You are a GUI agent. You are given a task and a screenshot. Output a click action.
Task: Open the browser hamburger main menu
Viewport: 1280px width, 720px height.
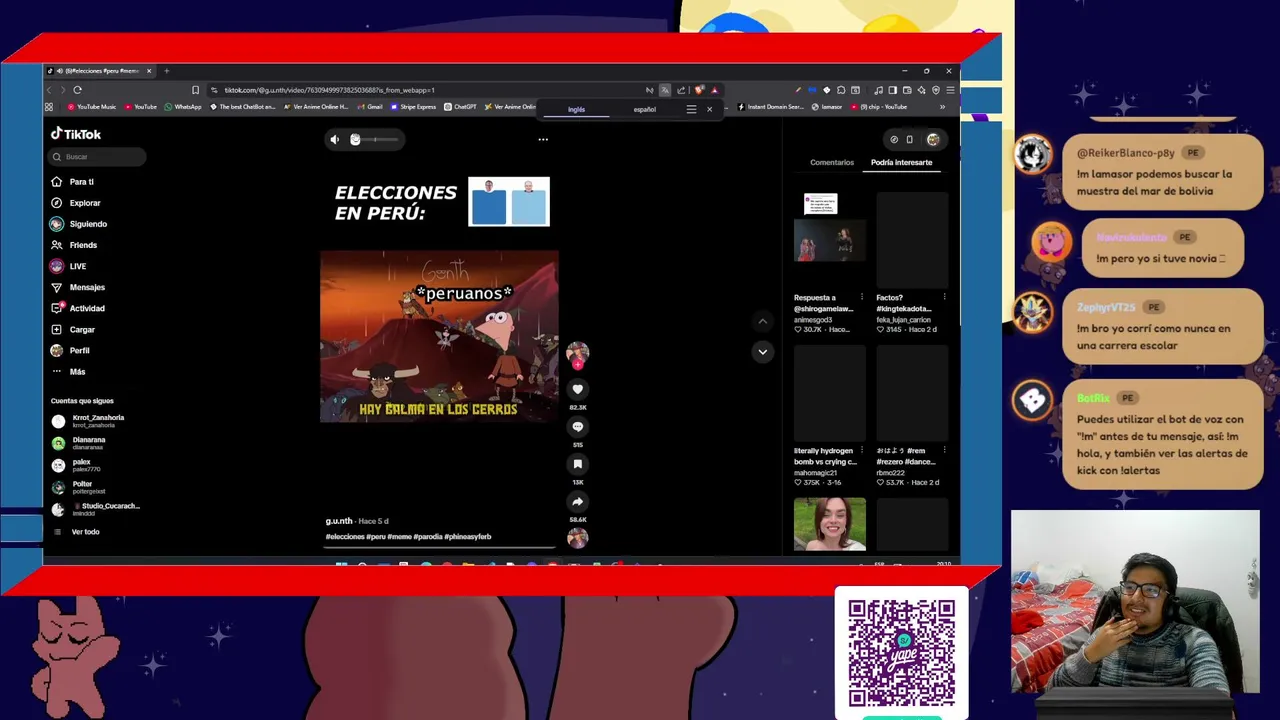[x=950, y=90]
